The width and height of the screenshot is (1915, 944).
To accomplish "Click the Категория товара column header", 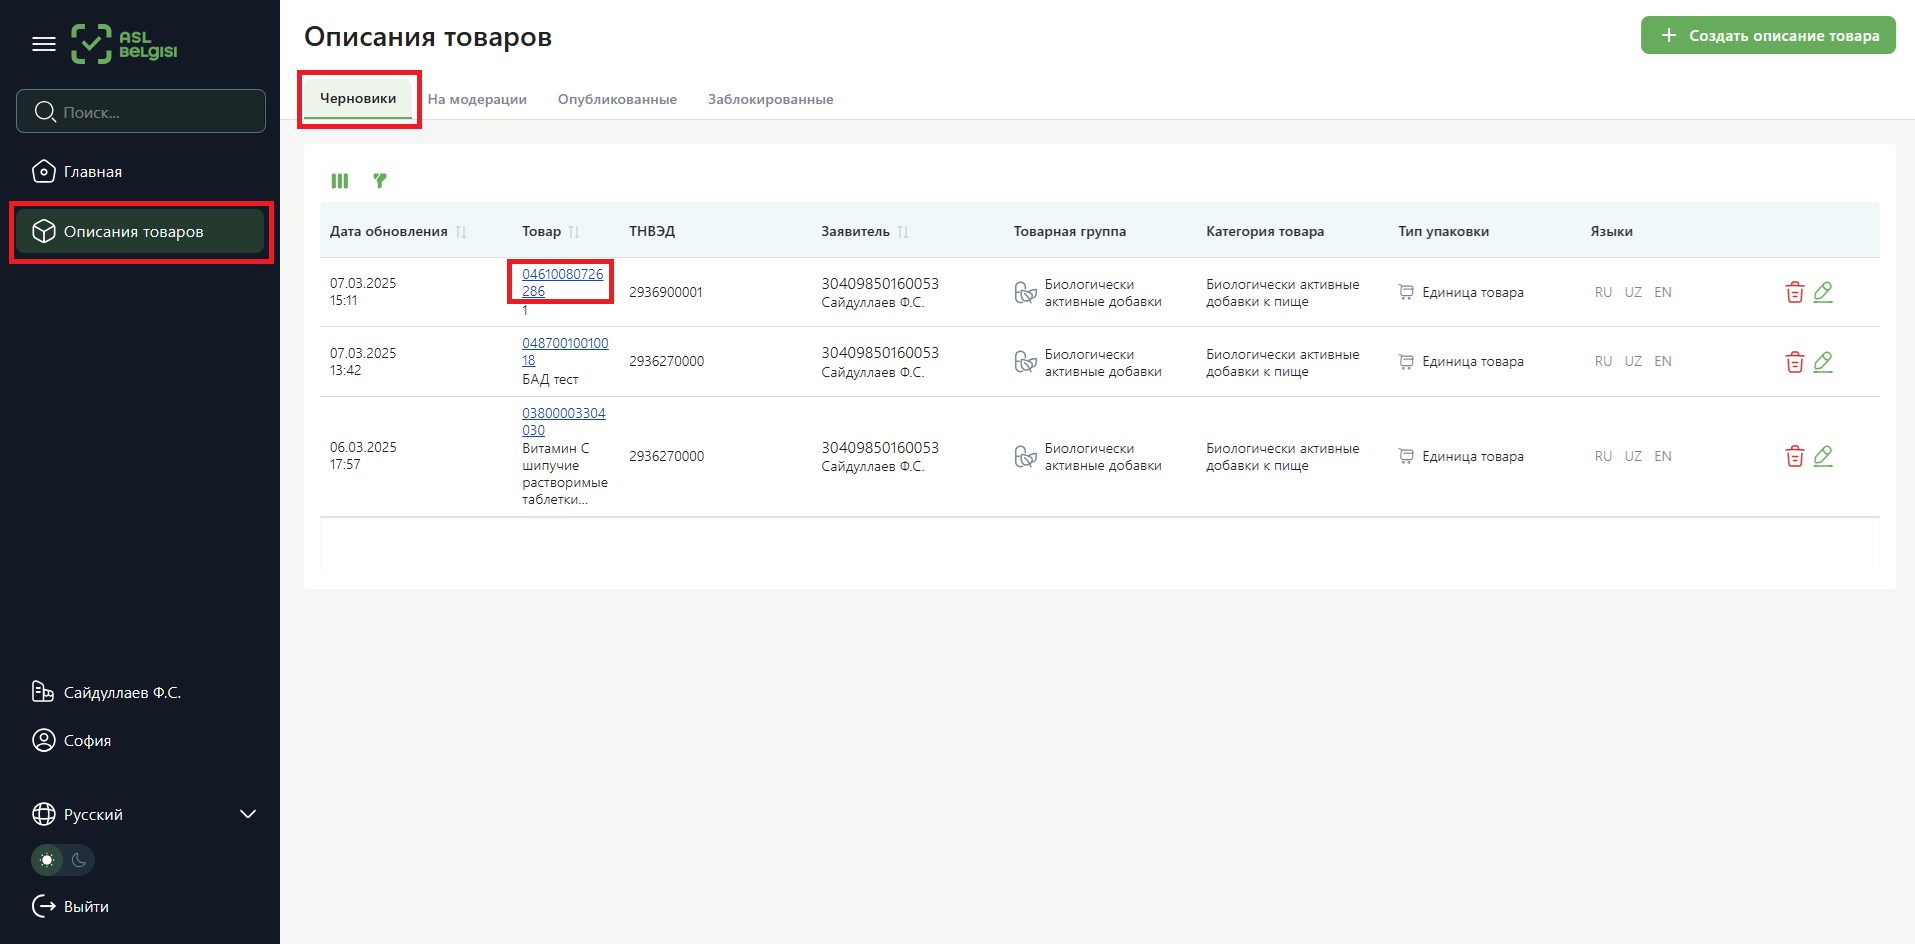I will pos(1265,231).
